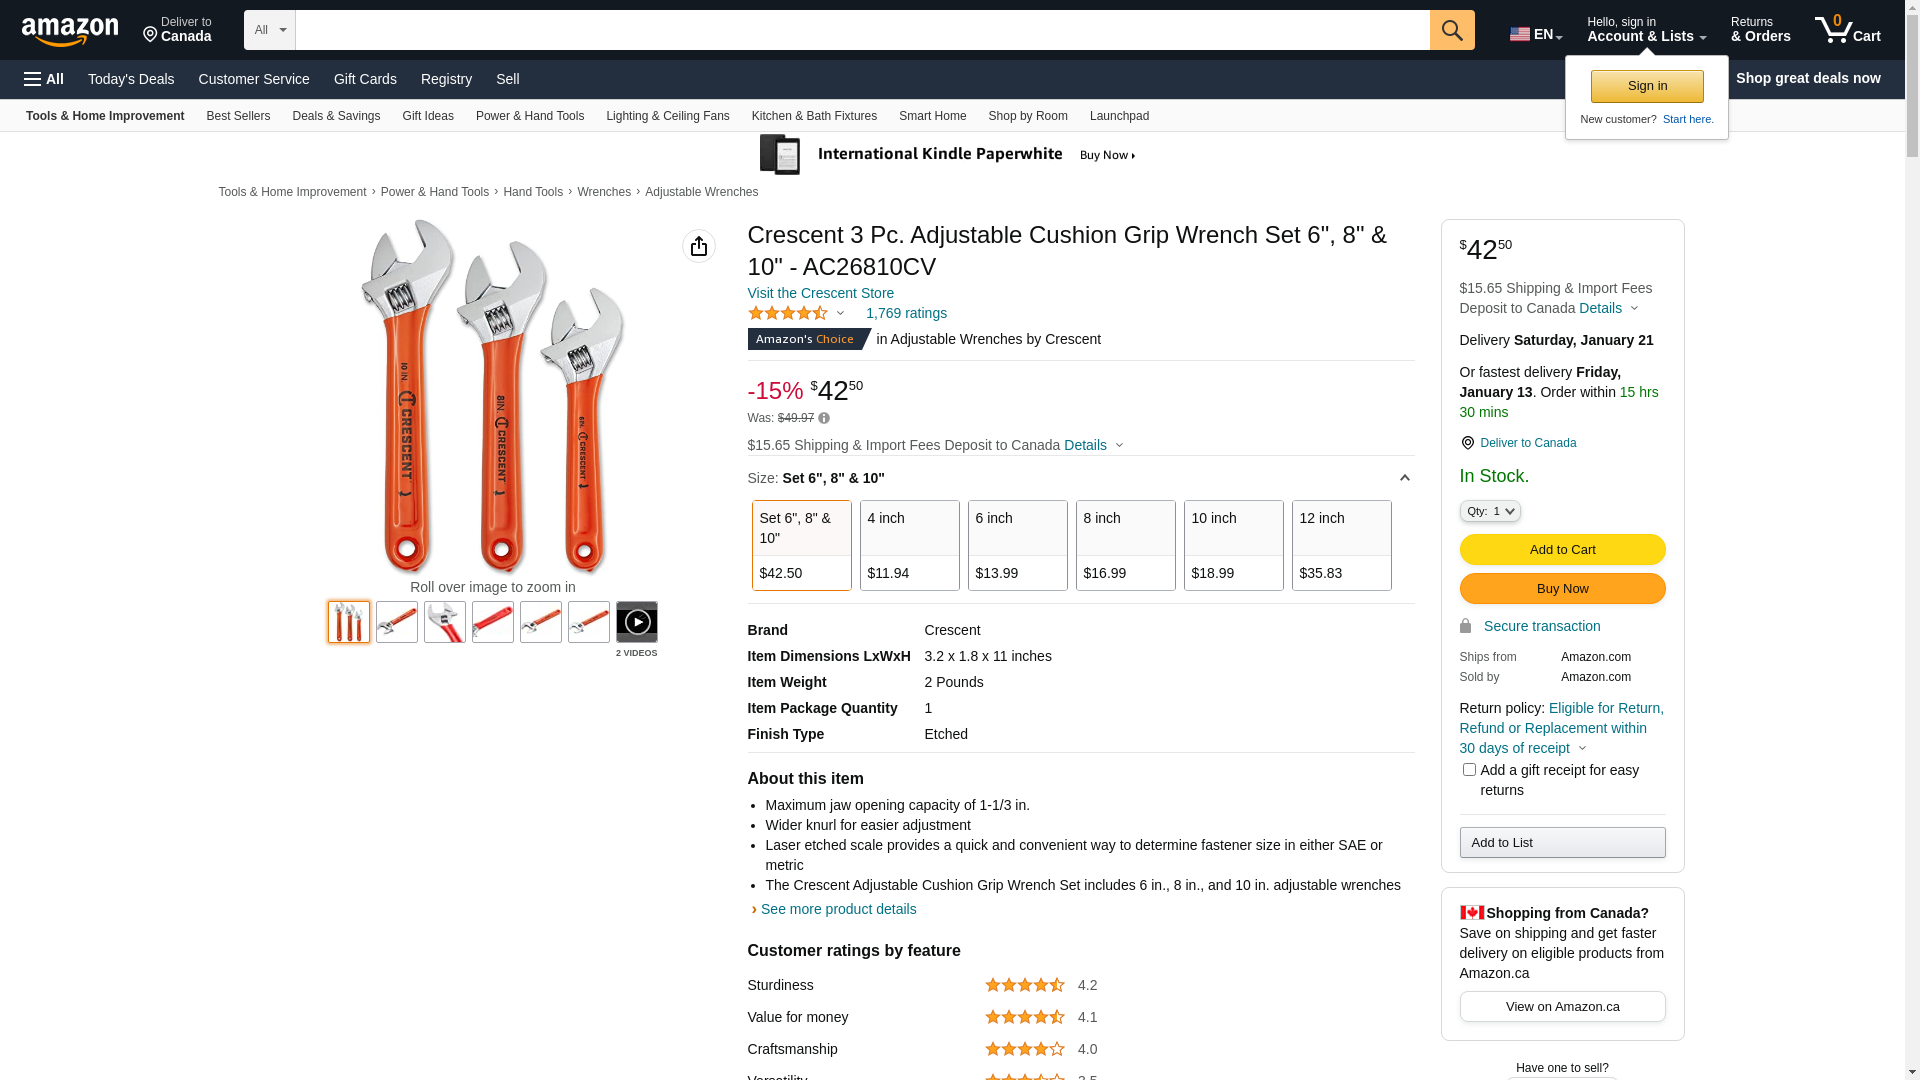Open Today's Deals in navigation
This screenshot has width=1920, height=1080.
pos(131,79)
